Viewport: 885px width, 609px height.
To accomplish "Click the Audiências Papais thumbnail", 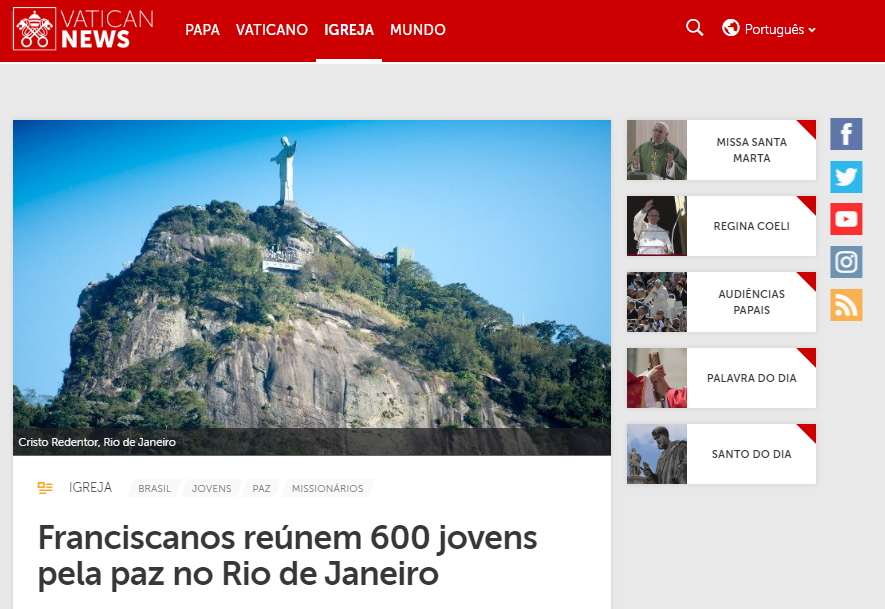I will pyautogui.click(x=657, y=302).
